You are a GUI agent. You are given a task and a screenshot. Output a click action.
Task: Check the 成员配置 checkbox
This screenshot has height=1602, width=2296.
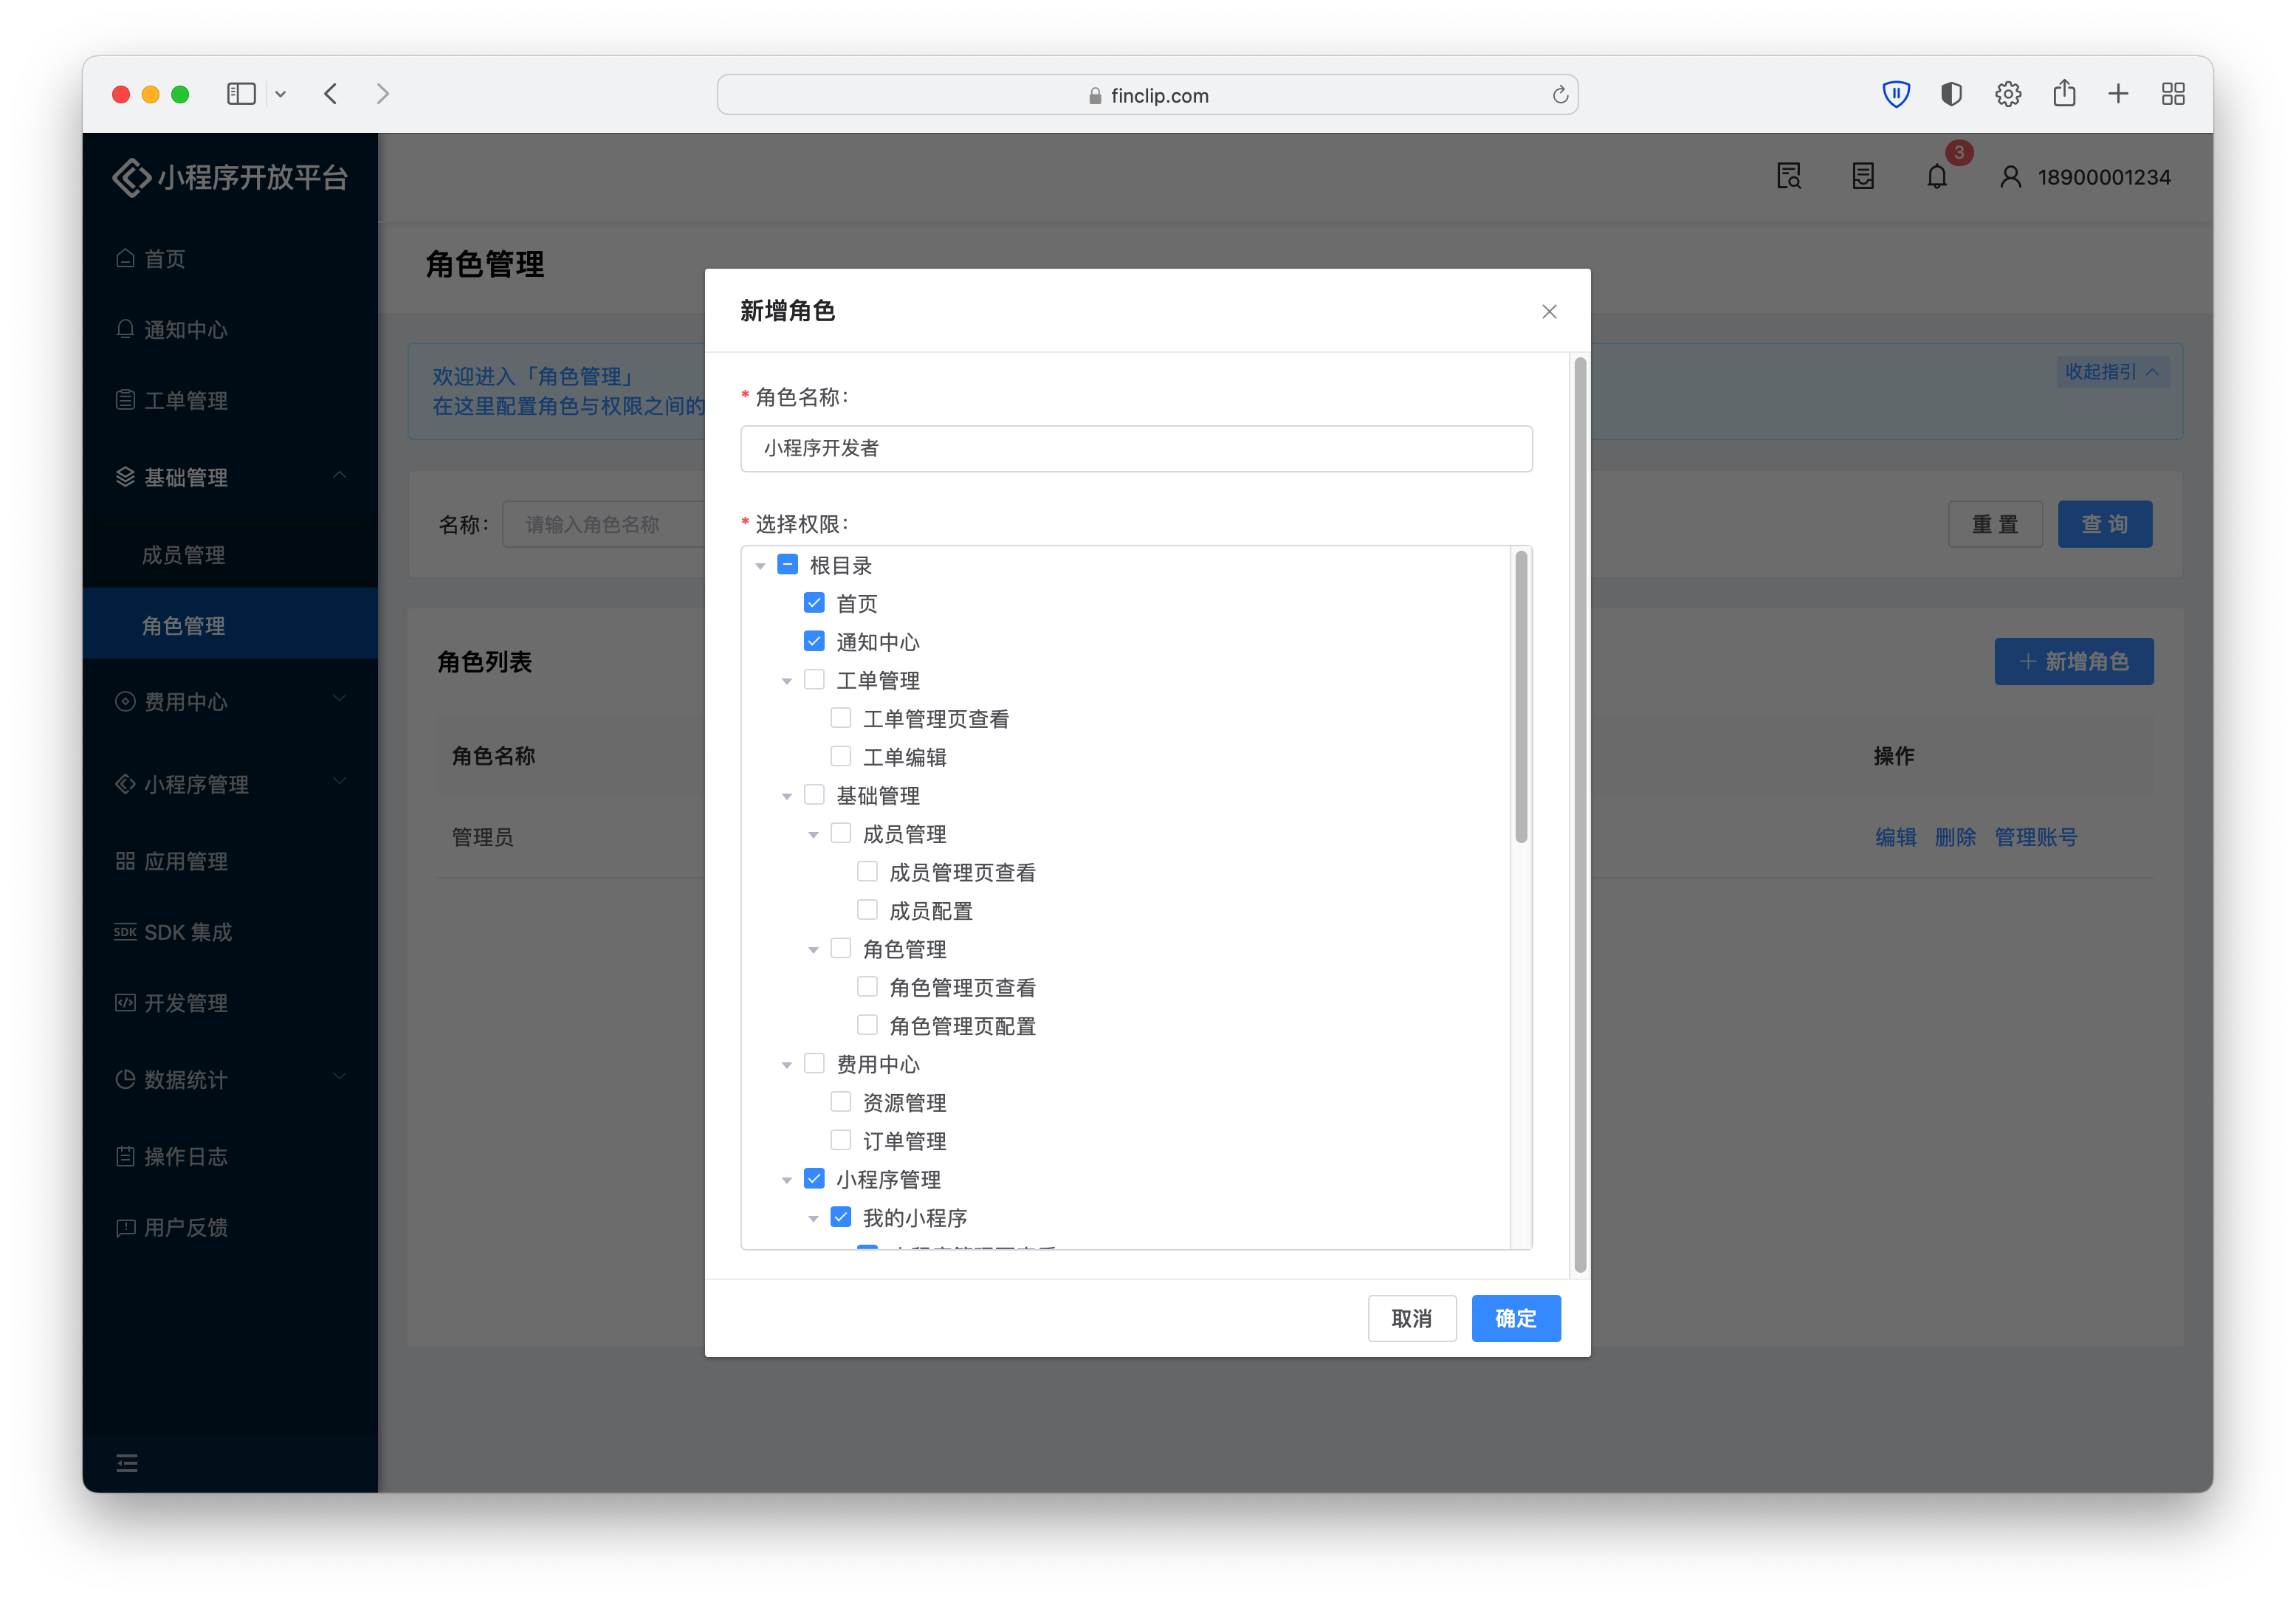pos(868,910)
